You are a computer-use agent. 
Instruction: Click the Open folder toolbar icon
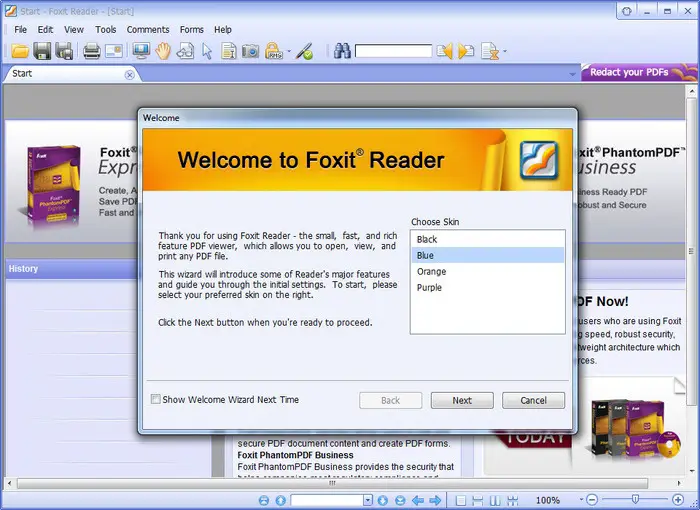click(20, 51)
